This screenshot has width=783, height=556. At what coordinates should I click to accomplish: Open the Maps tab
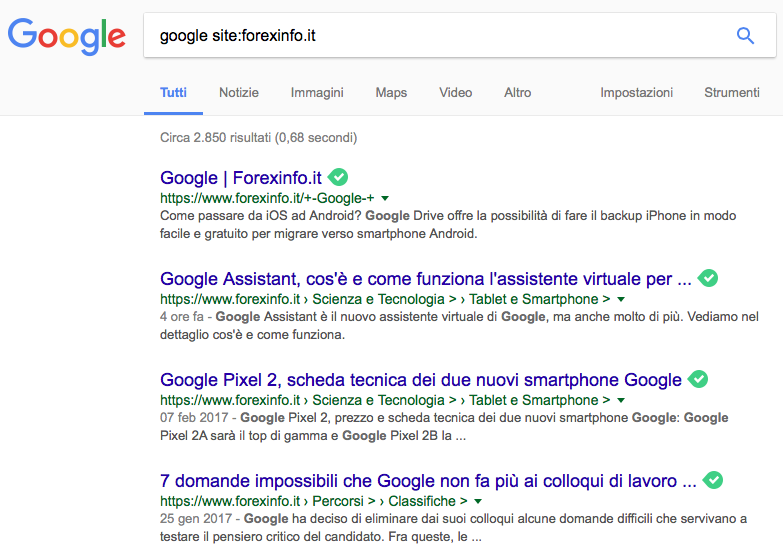391,92
